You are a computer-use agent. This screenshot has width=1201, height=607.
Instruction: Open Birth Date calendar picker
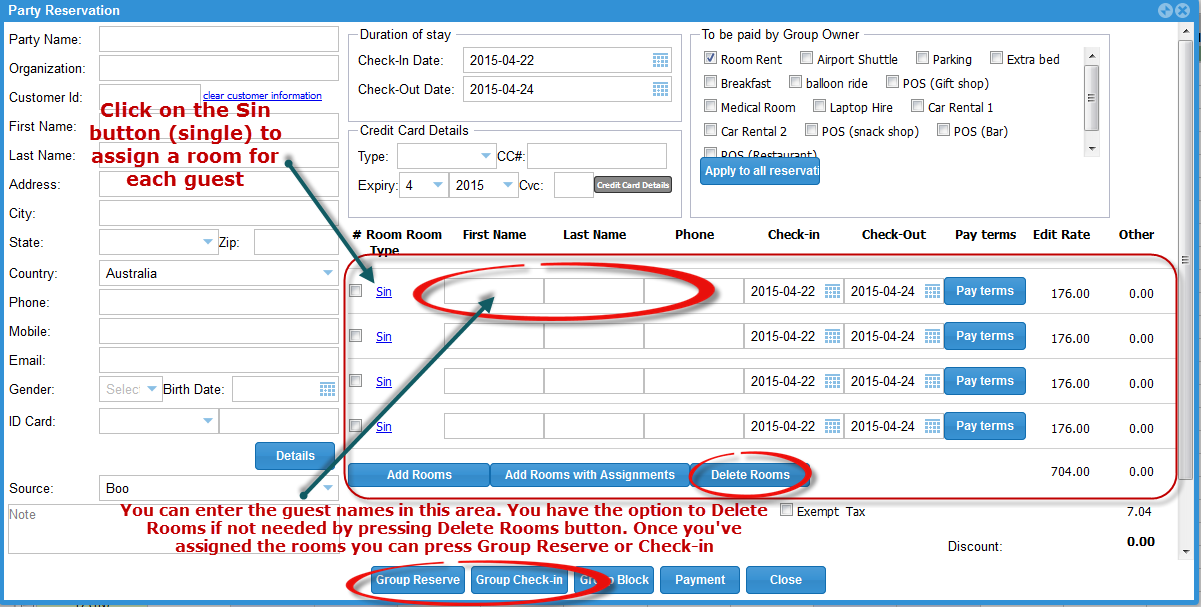click(327, 389)
